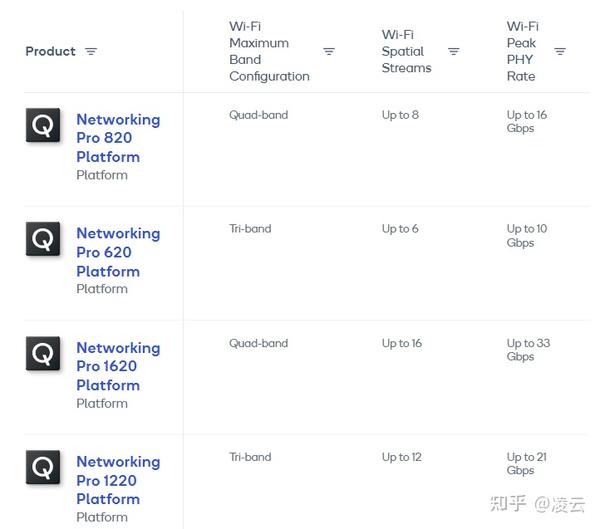Select the Quad-band cell for Pro 820
The width and height of the screenshot is (600, 529).
point(258,115)
